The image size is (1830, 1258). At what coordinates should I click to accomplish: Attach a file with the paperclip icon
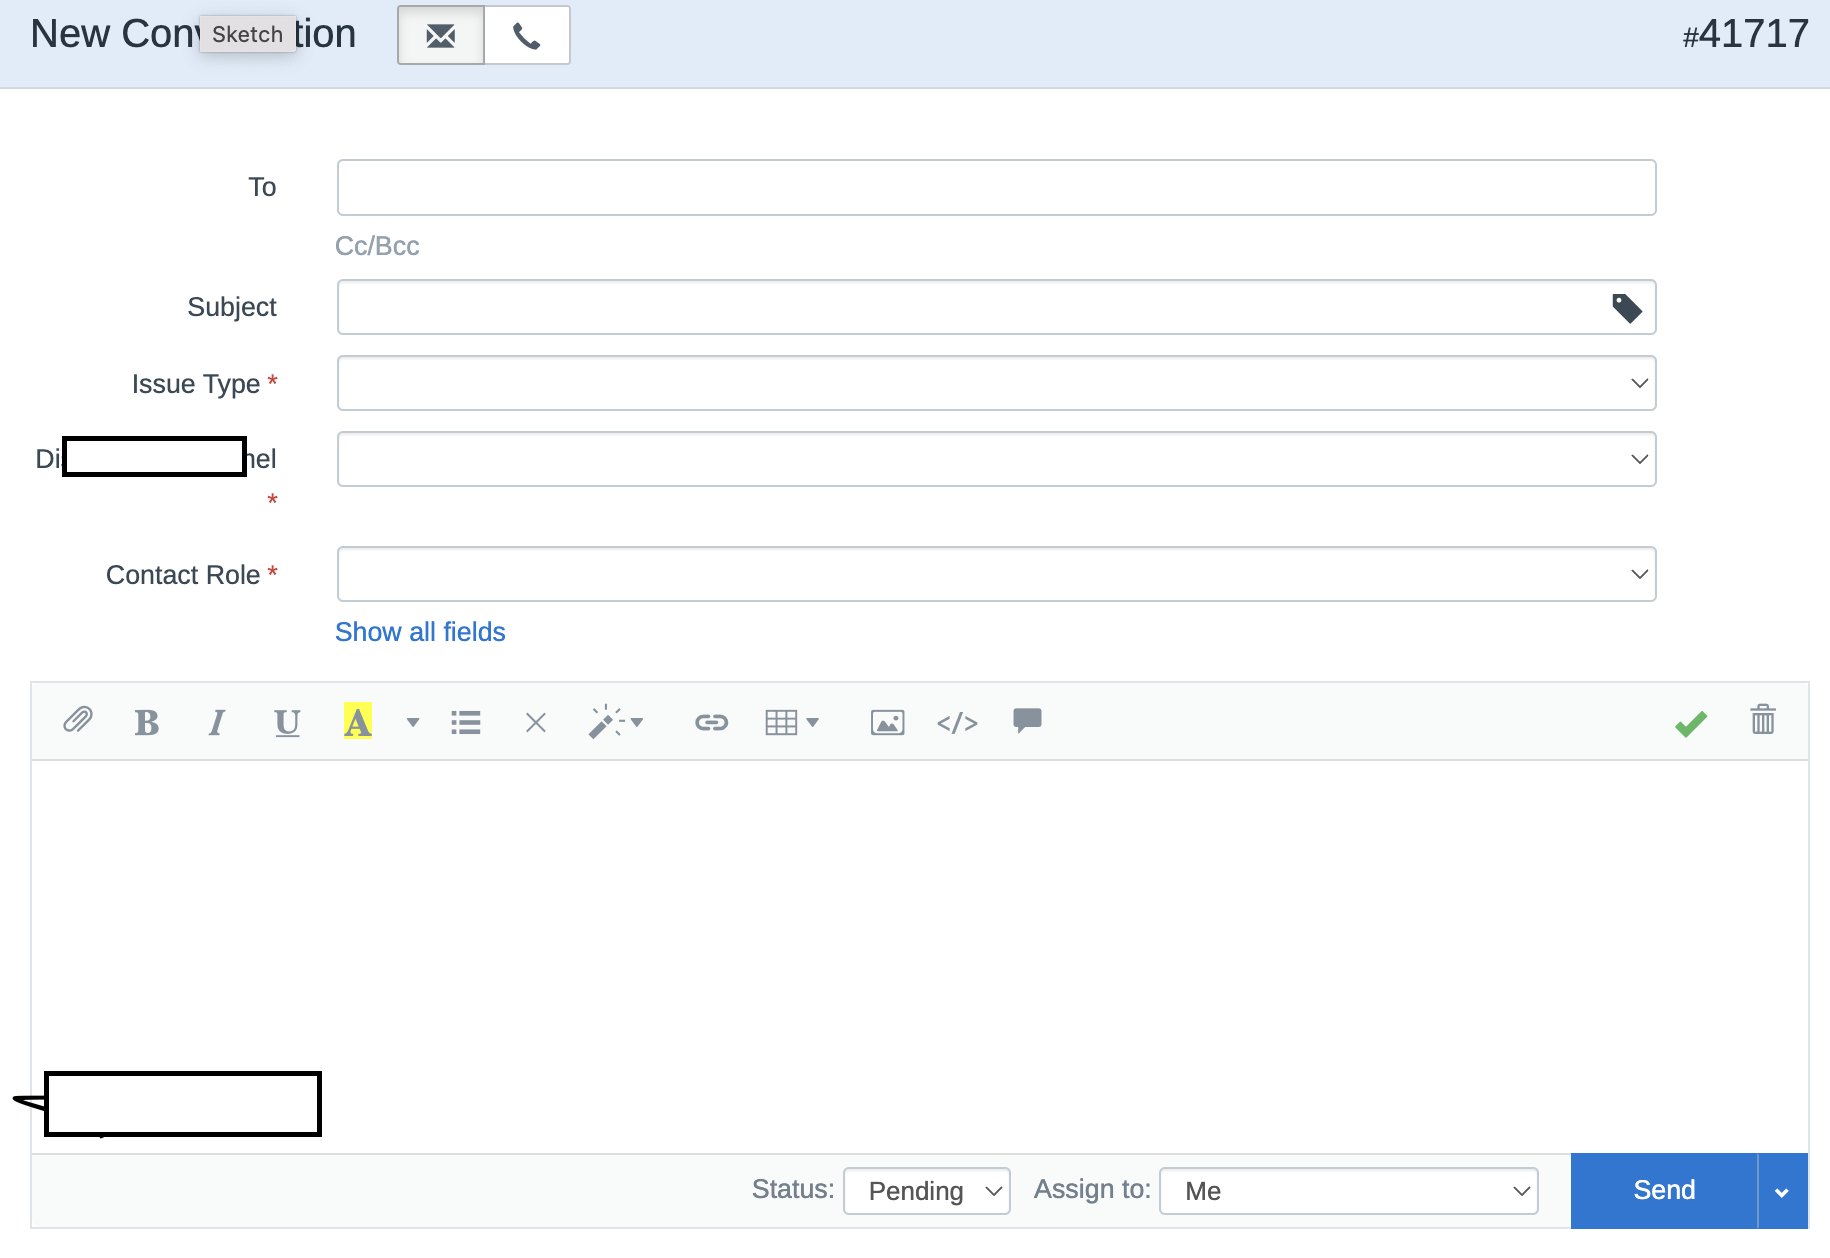point(78,721)
